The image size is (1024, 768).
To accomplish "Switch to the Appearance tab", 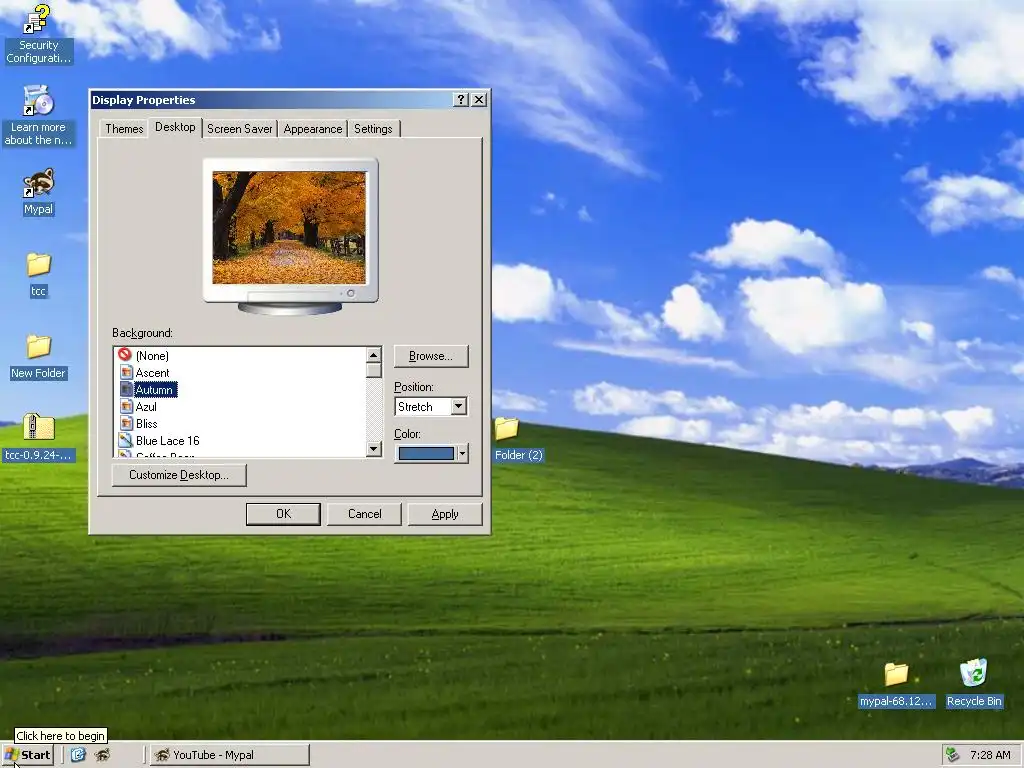I will (313, 129).
